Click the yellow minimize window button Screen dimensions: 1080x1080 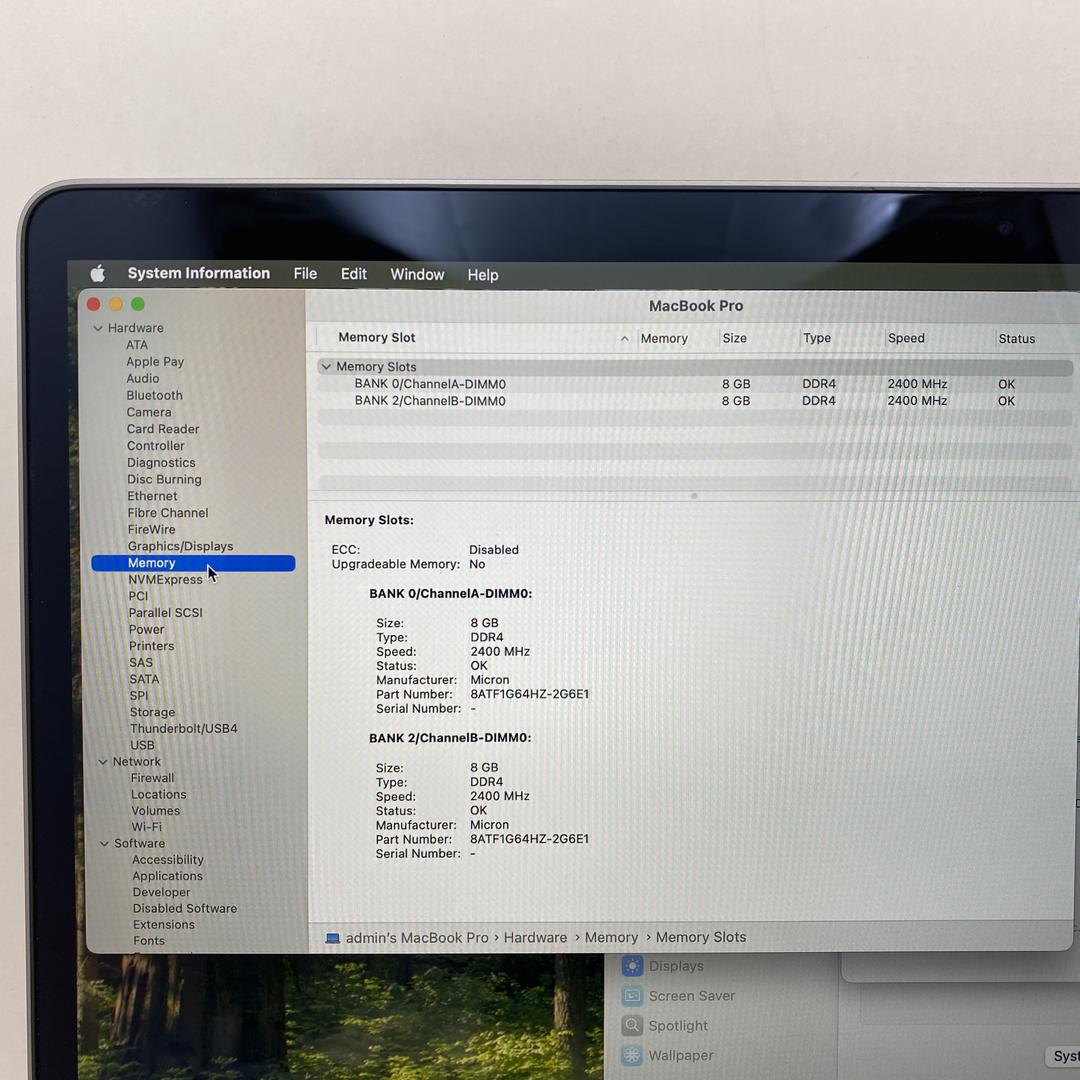(x=116, y=304)
